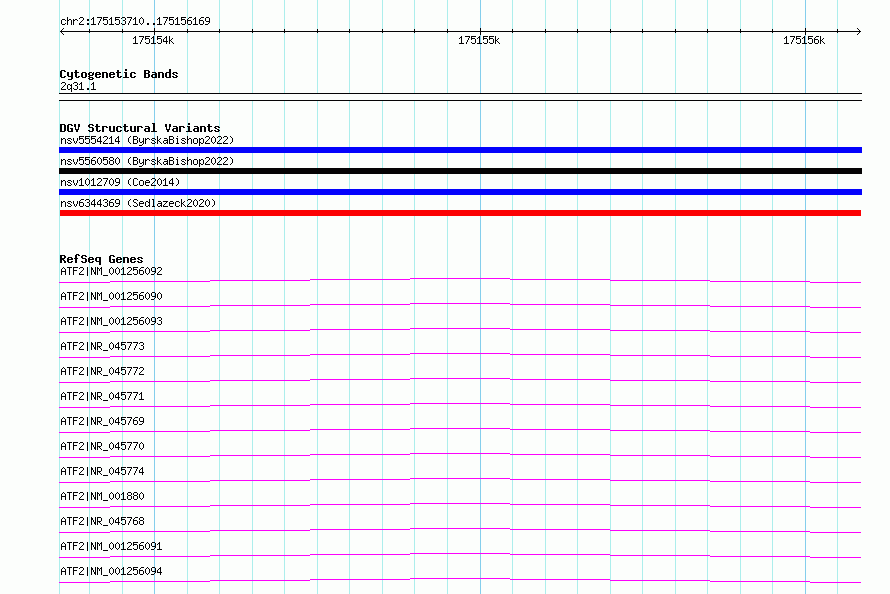Select the magenta intron line of NM_001880
This screenshot has width=890, height=594.
(460, 504)
